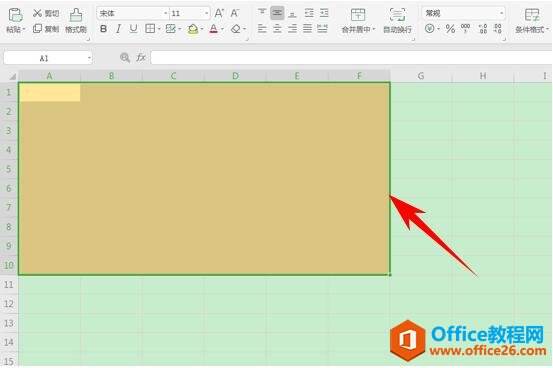Click the fill color bucket swatch
Viewport: 553px width, 368px height.
pyautogui.click(x=193, y=29)
